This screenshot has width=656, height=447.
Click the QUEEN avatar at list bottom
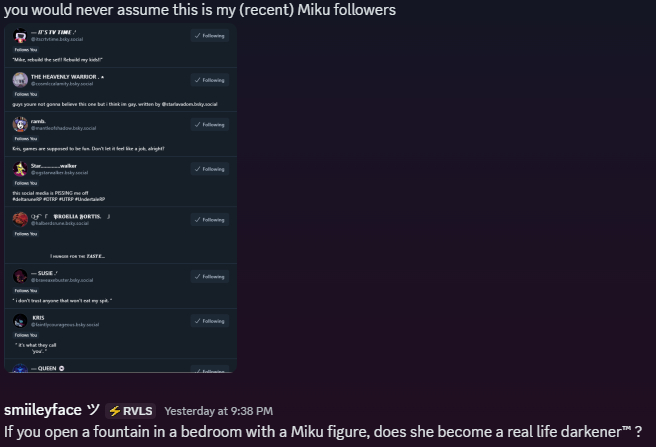tap(20, 368)
